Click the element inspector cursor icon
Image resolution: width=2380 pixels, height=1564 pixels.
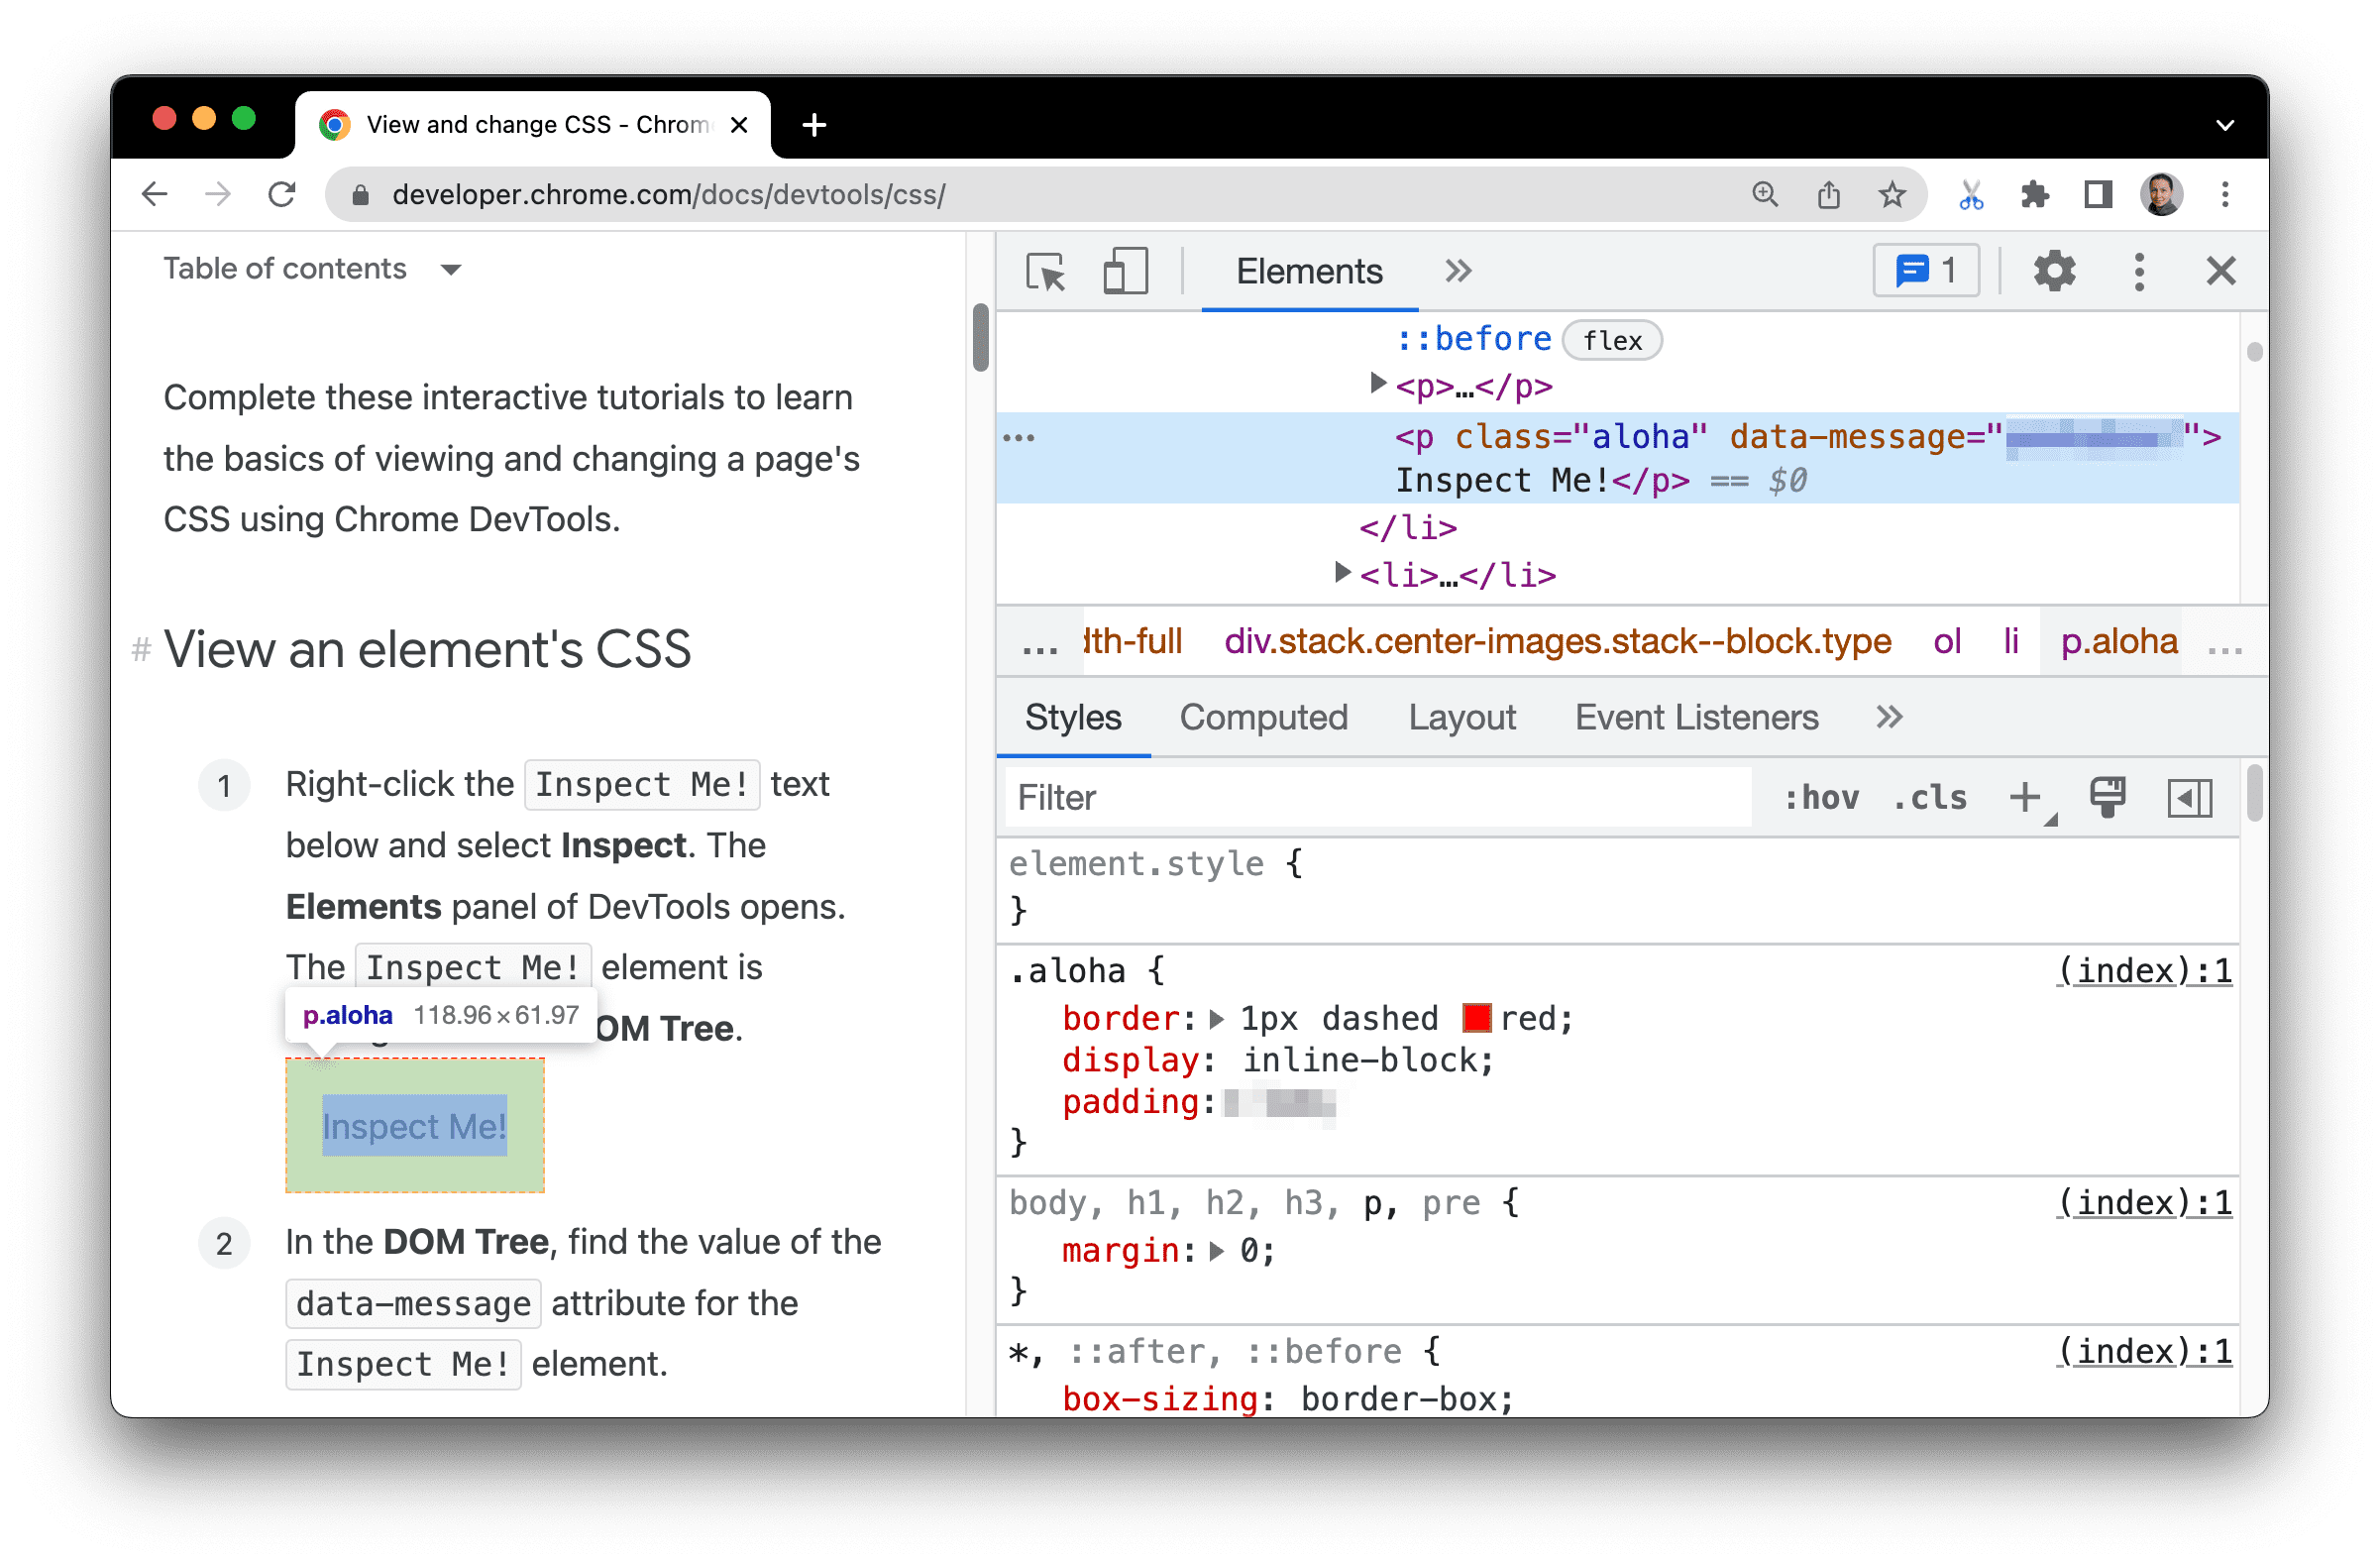click(x=1047, y=273)
